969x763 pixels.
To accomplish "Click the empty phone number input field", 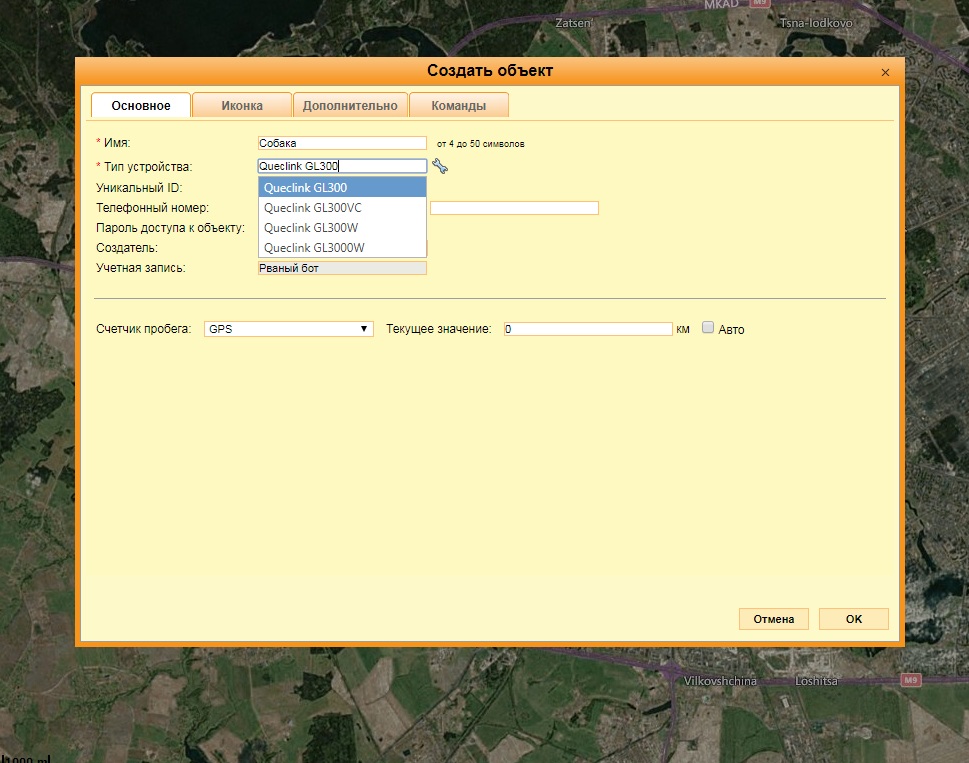I will click(x=514, y=208).
